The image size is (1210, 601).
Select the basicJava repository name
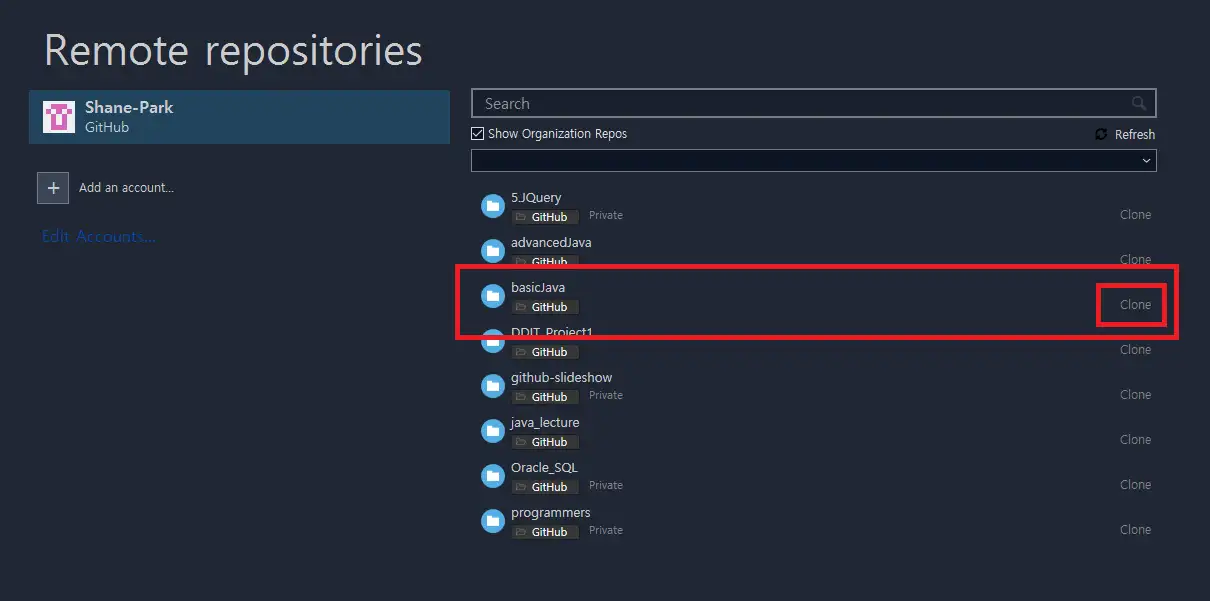click(538, 288)
